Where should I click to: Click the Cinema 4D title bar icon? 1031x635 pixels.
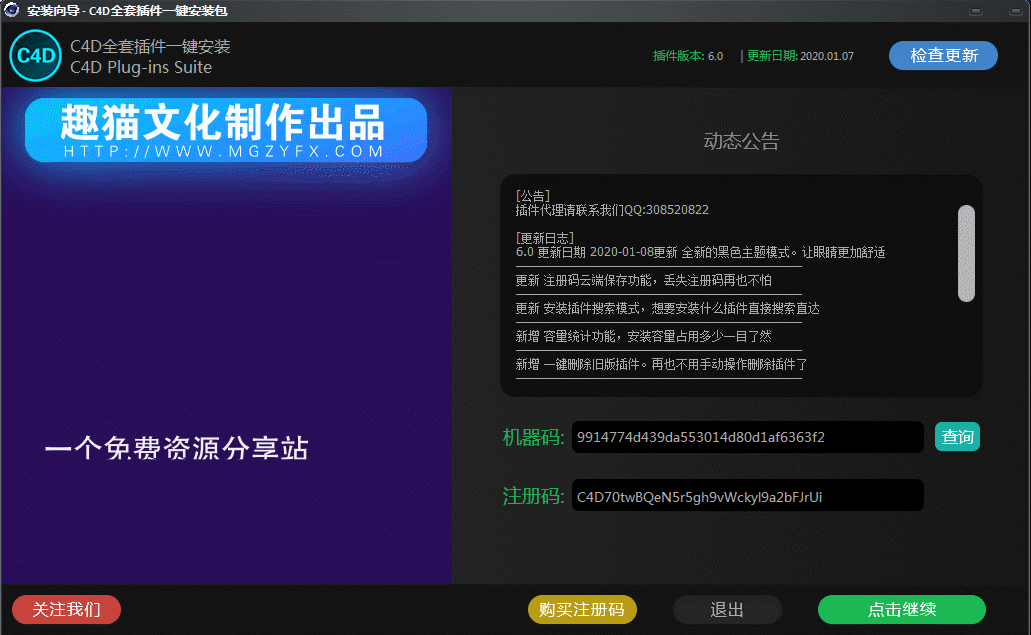(11, 10)
